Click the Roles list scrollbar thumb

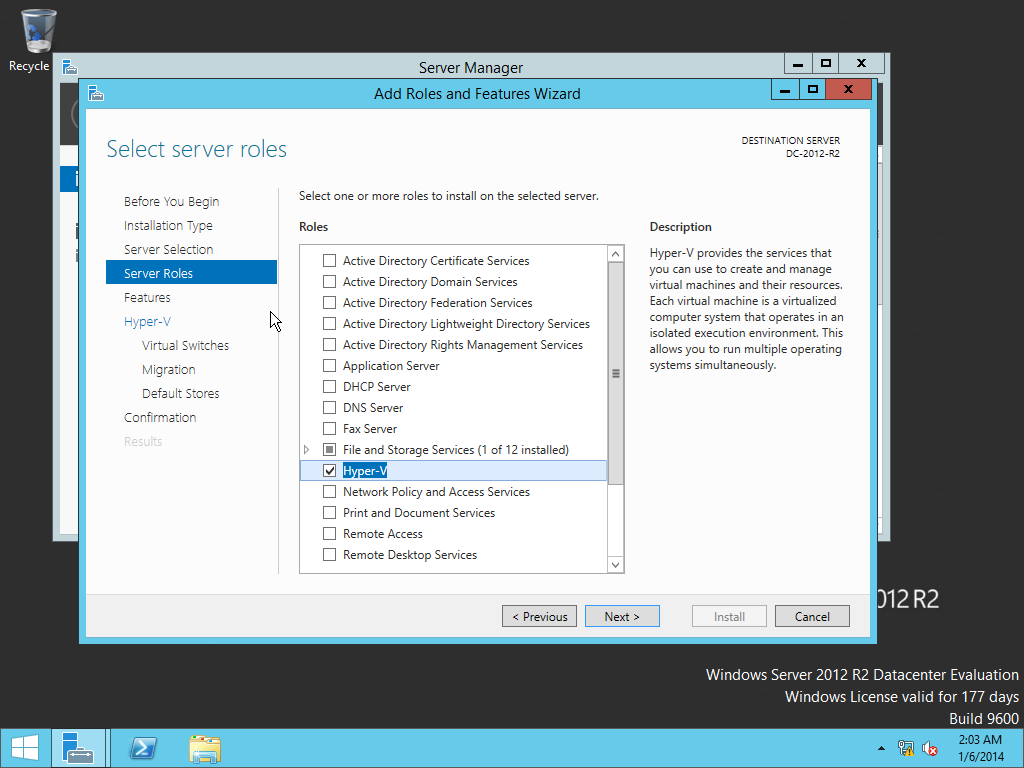[x=615, y=374]
